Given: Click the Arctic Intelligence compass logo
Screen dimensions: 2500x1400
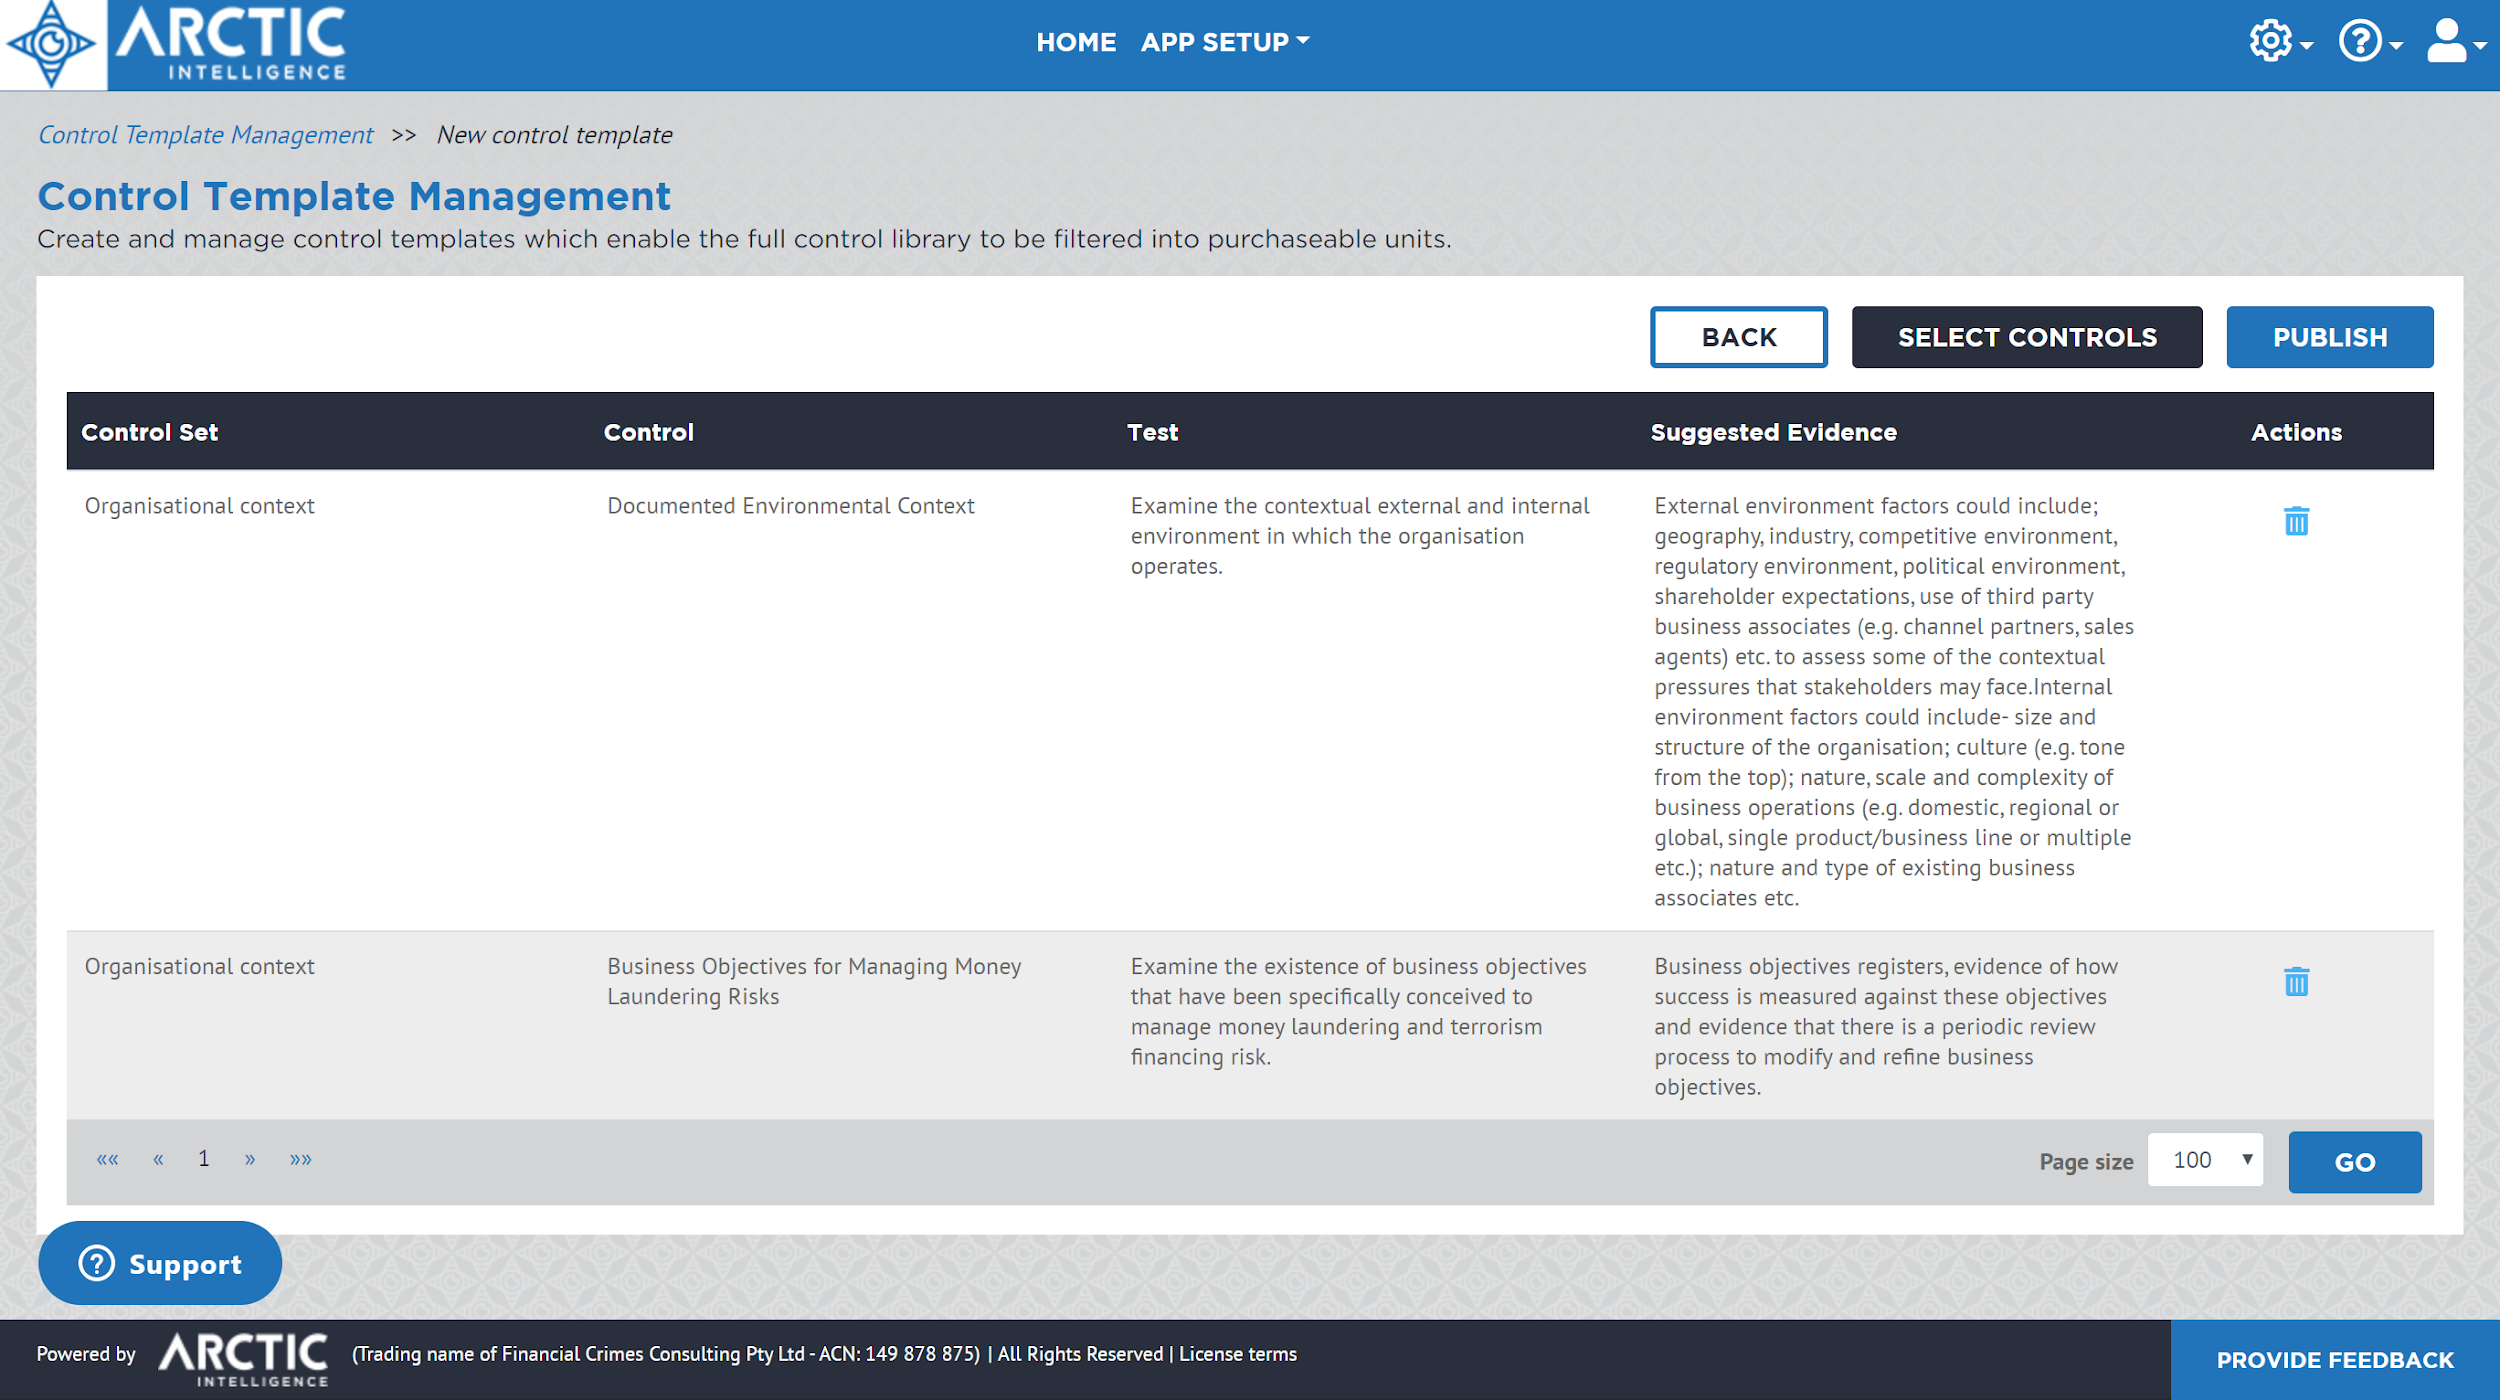Looking at the screenshot, I should click(x=52, y=44).
